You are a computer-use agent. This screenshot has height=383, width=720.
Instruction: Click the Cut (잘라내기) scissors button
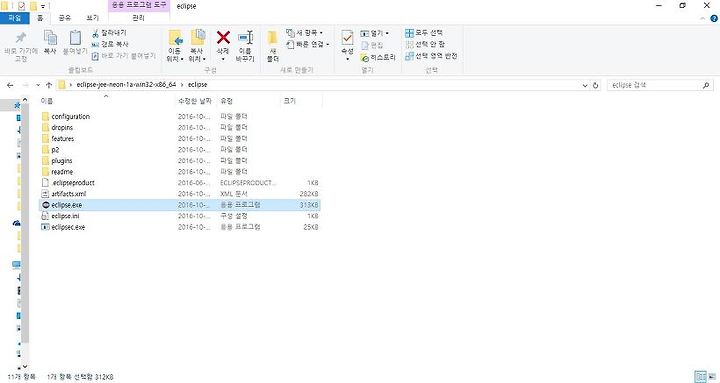point(109,33)
